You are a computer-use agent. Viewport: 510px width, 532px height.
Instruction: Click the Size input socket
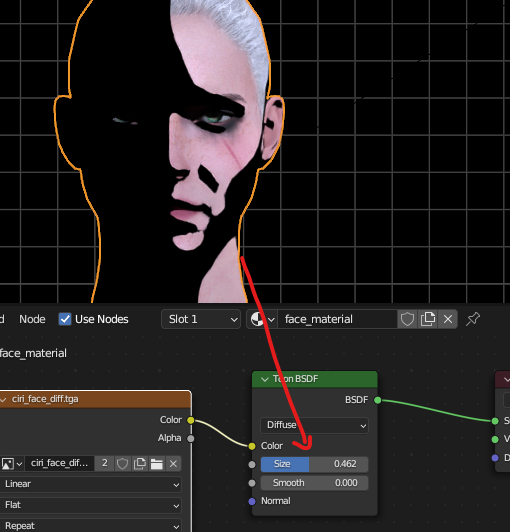coord(252,464)
